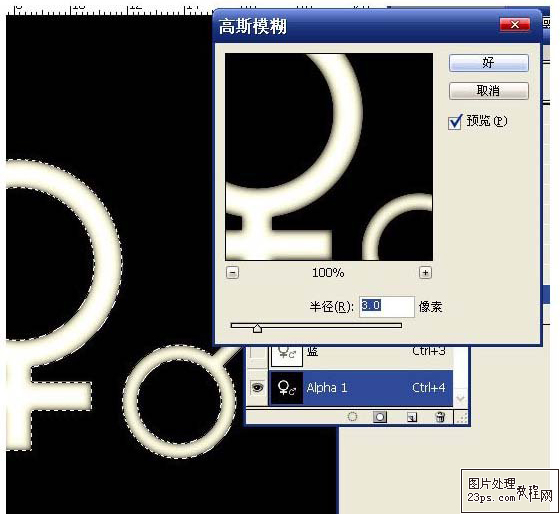This screenshot has width=560, height=514.
Task: Click the 蓝 channel thumbnail
Action: point(287,356)
